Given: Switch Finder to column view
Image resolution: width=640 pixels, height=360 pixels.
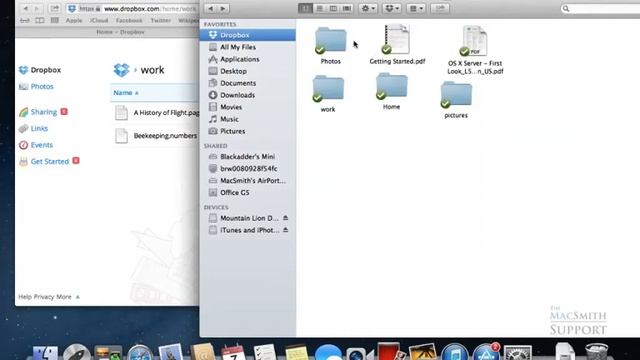Looking at the screenshot, I should [333, 9].
